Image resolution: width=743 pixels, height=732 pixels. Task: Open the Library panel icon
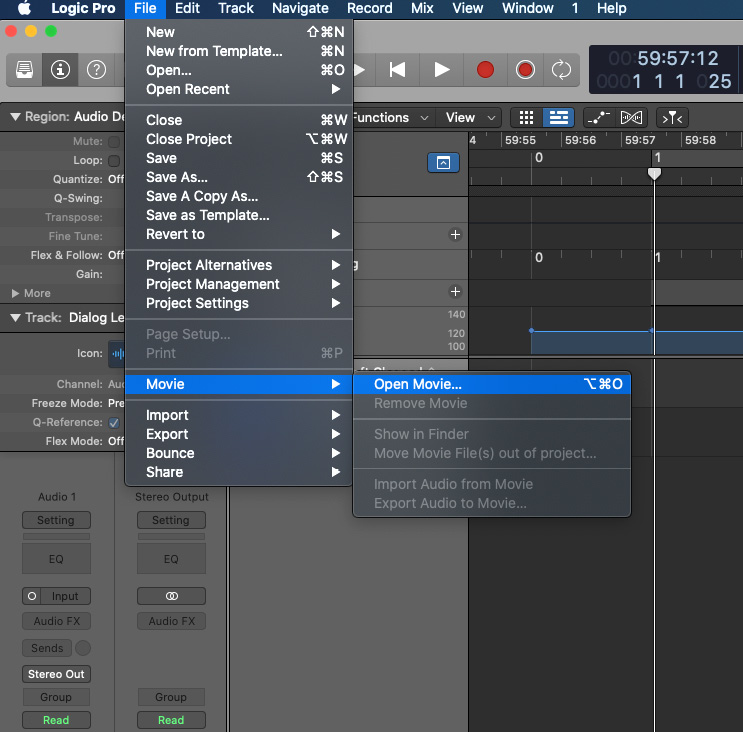click(x=24, y=70)
